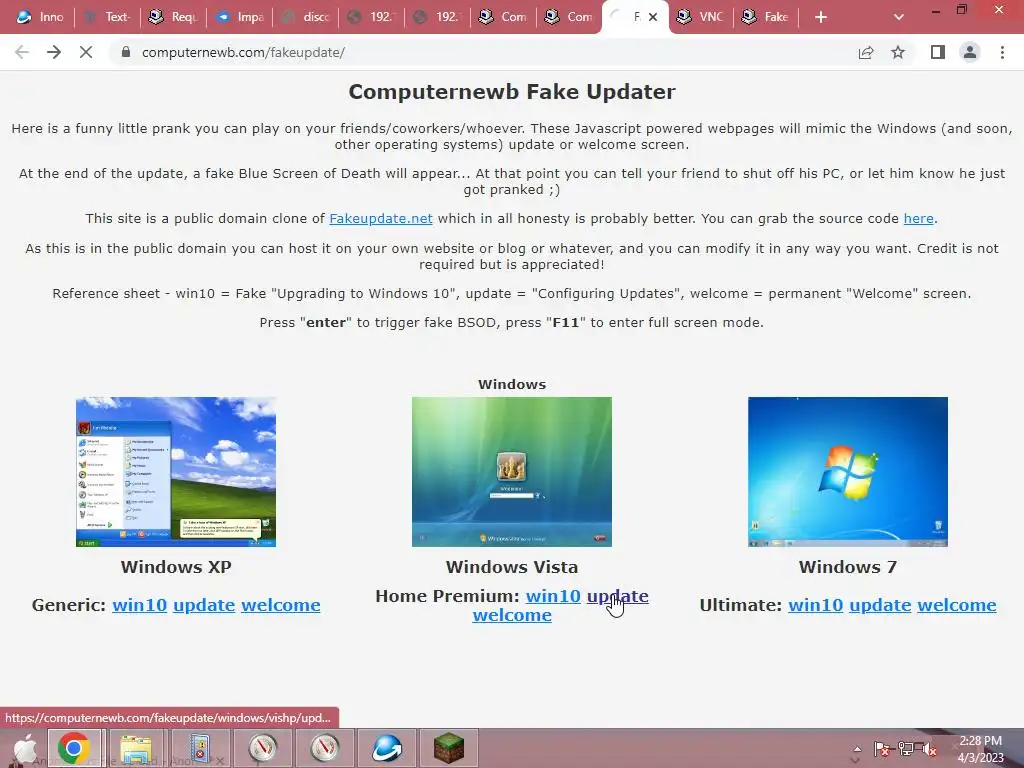
Task: Go forward to the next page
Action: [x=54, y=52]
